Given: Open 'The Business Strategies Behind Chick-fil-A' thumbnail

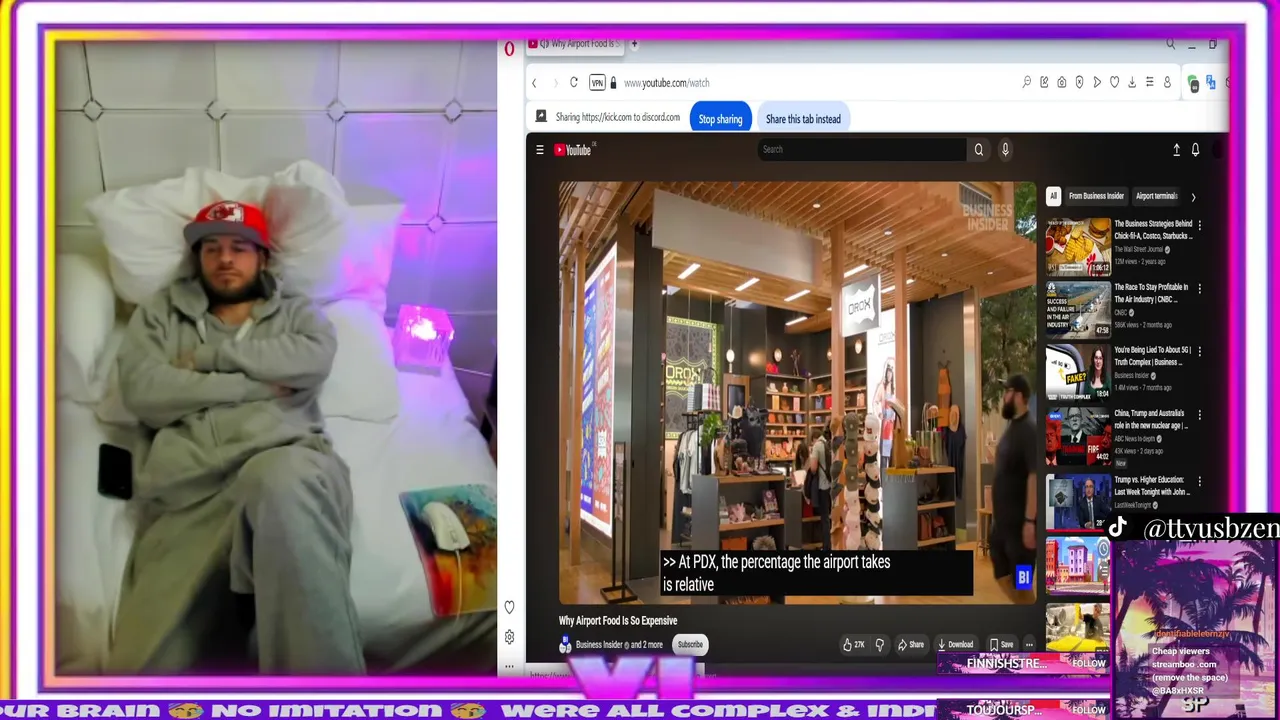Looking at the screenshot, I should pyautogui.click(x=1078, y=246).
